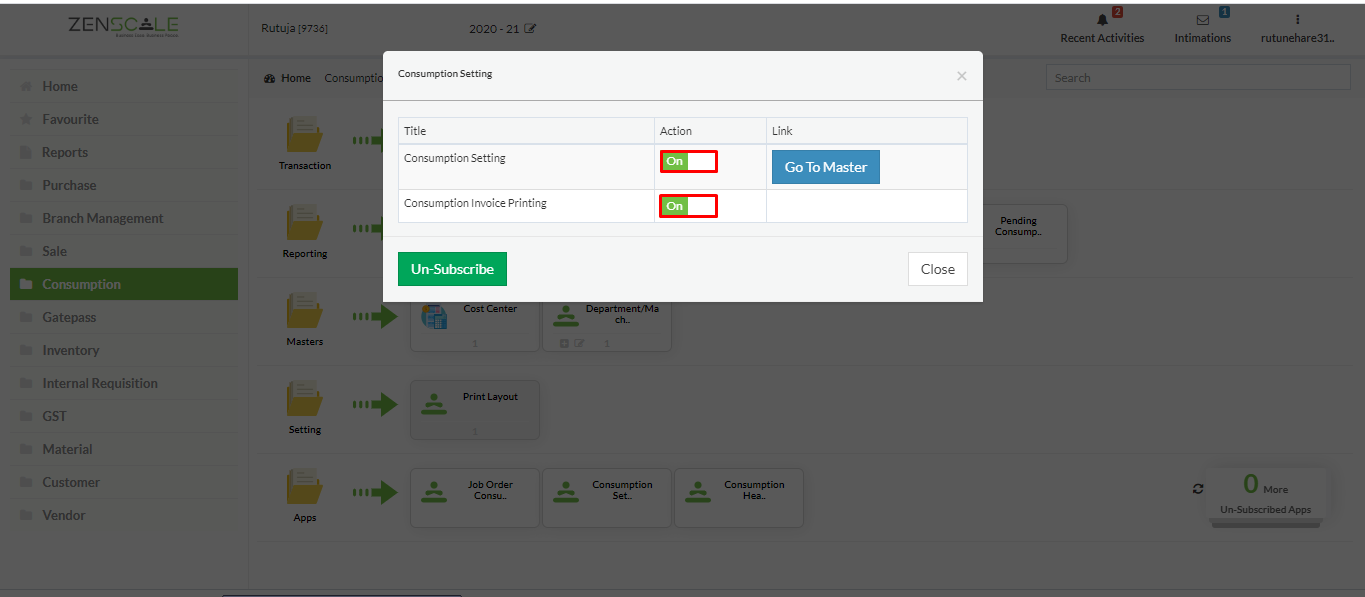Open Reports in the sidebar
Image resolution: width=1365 pixels, height=597 pixels.
(124, 152)
